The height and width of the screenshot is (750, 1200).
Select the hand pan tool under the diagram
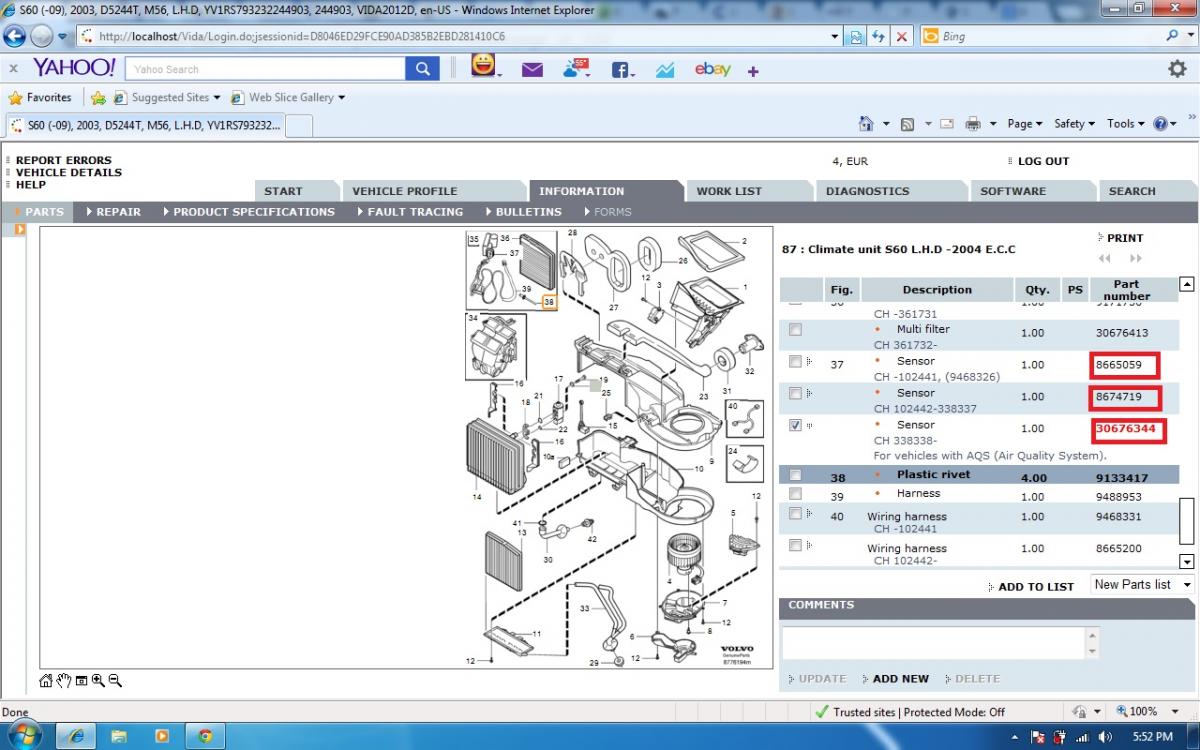63,681
